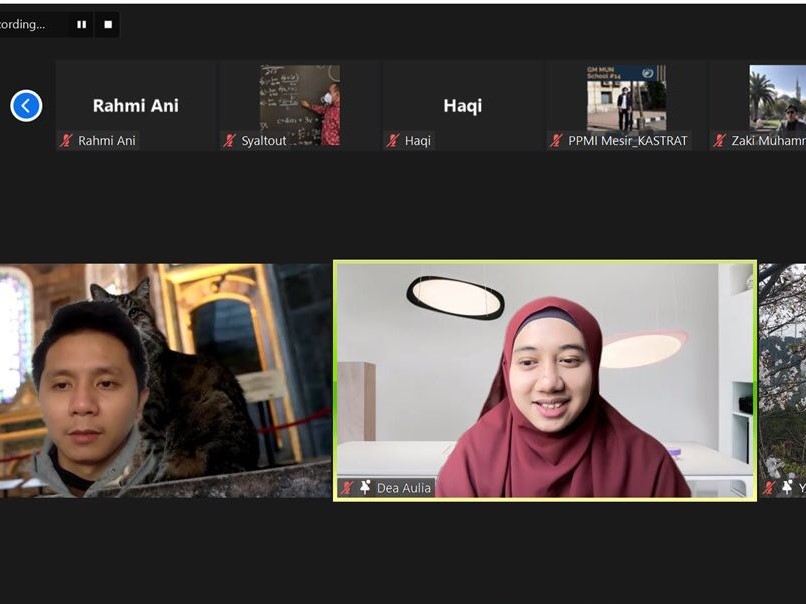806x604 pixels.
Task: Click the muted mic icon on PPMI Mesir_KASTRAT's tile
Action: [556, 141]
